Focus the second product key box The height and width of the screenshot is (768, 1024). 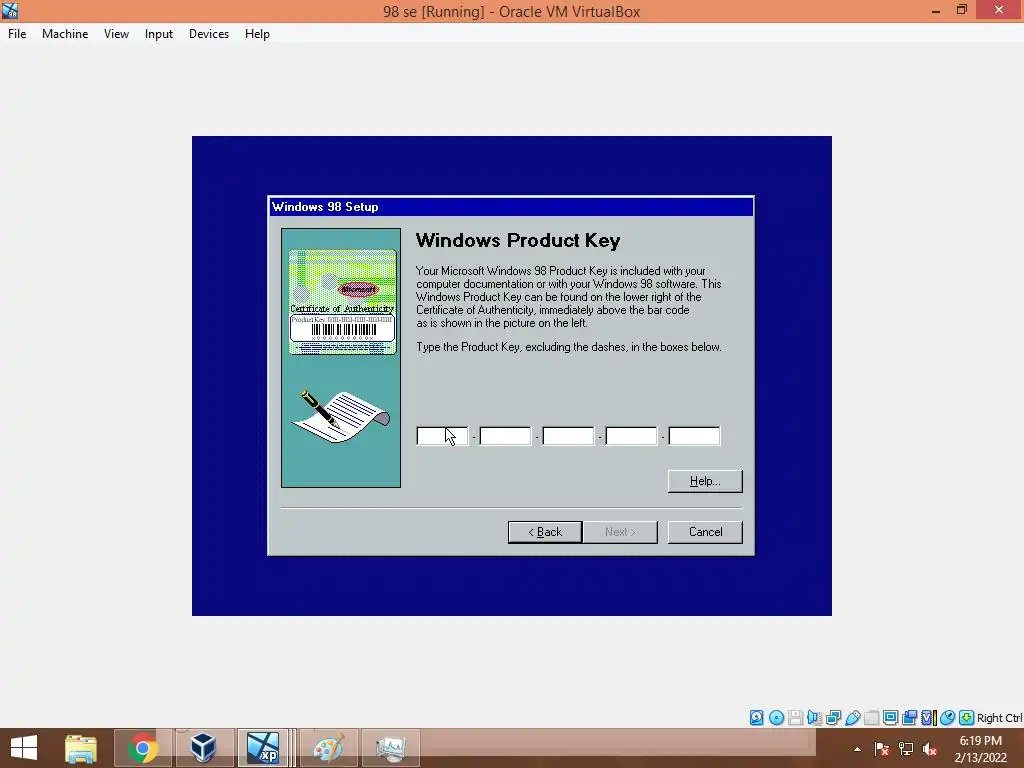505,436
